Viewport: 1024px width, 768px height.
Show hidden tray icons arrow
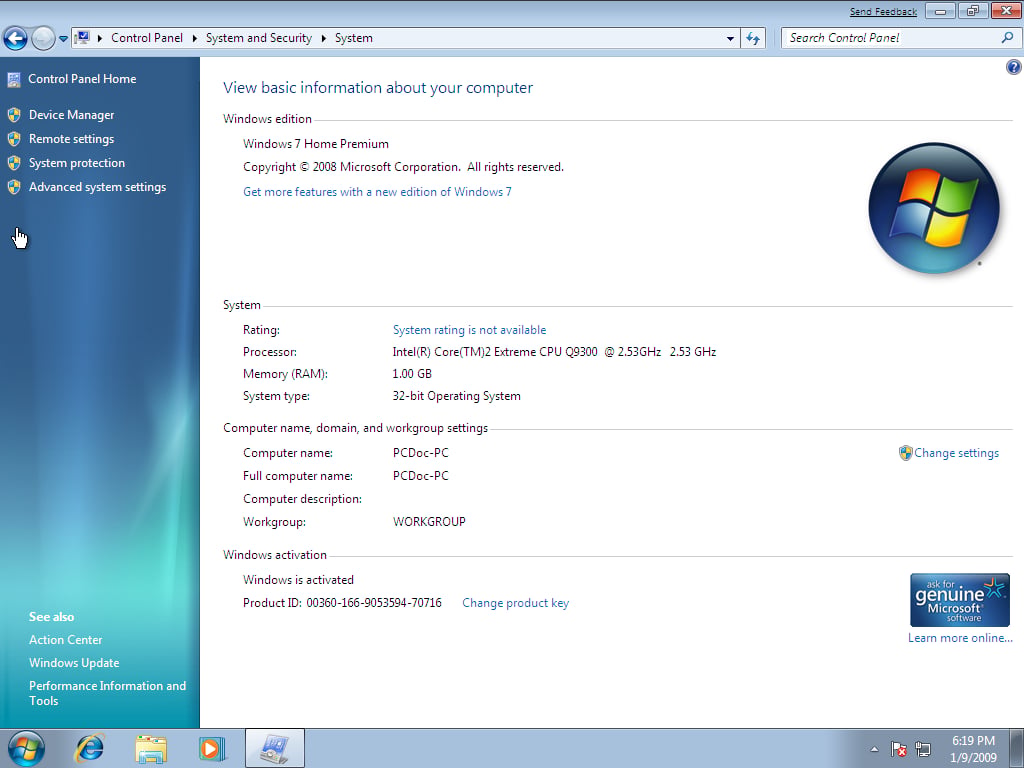pos(874,749)
